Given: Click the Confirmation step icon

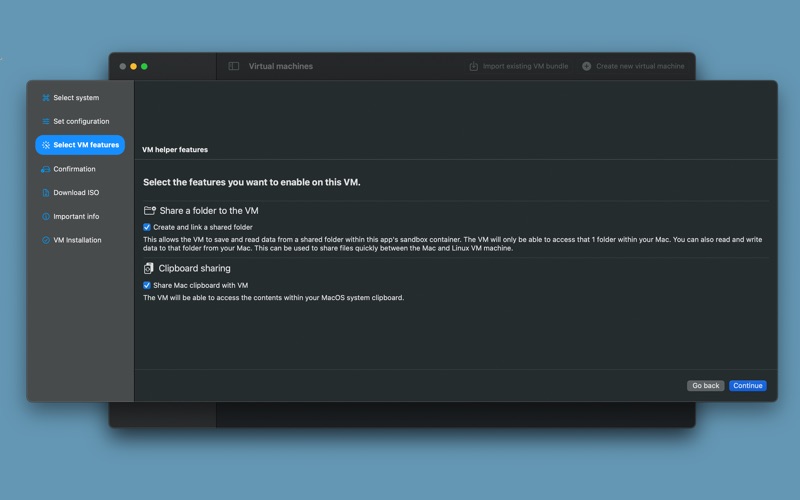Looking at the screenshot, I should coord(45,169).
